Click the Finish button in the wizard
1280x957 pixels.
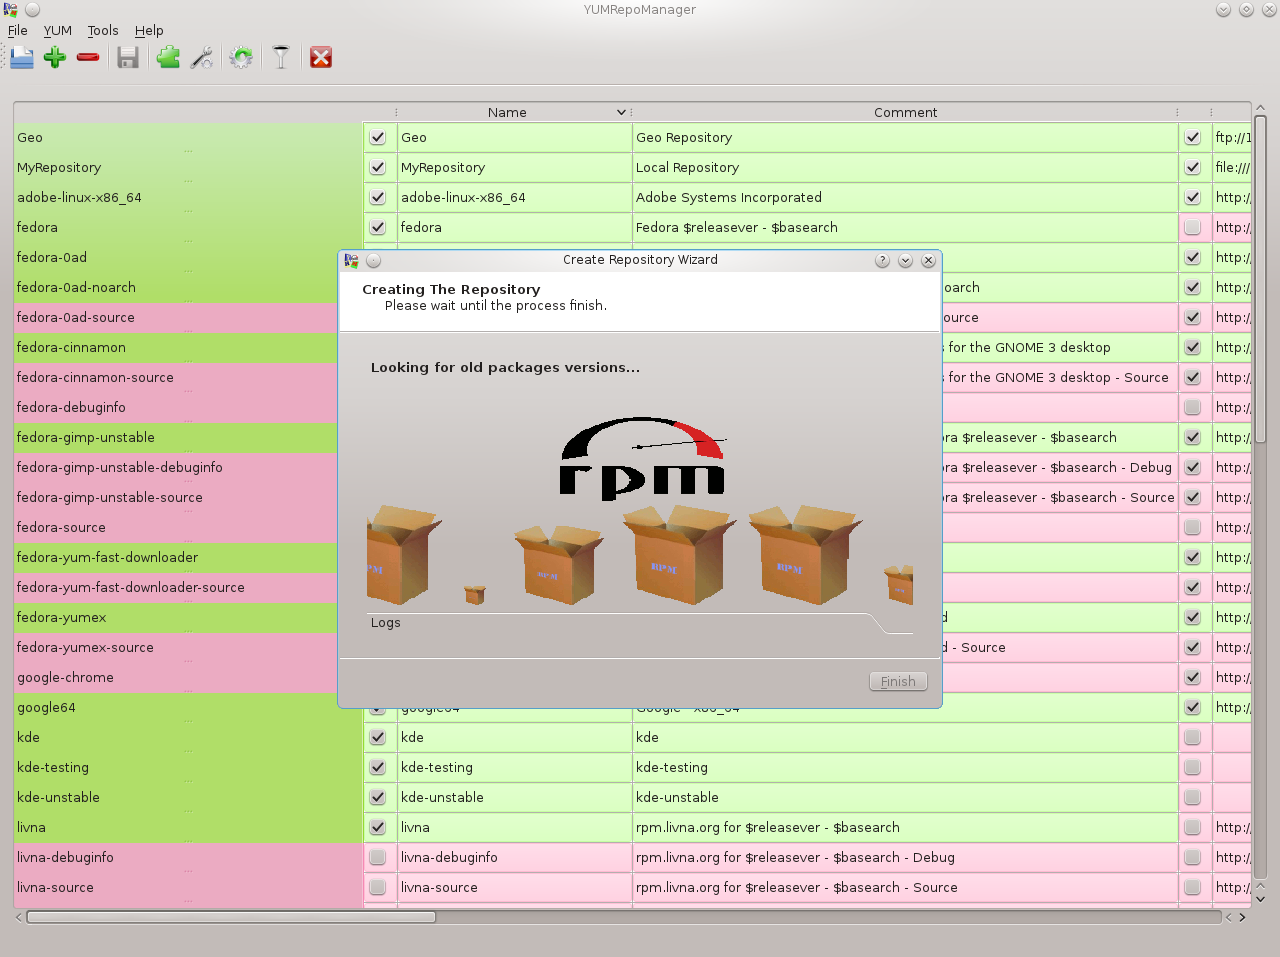point(898,682)
